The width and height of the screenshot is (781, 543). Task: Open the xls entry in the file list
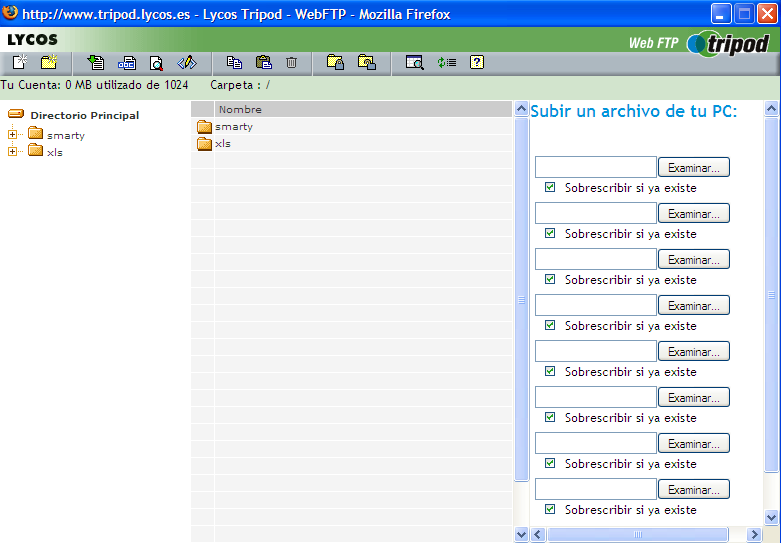(223, 143)
